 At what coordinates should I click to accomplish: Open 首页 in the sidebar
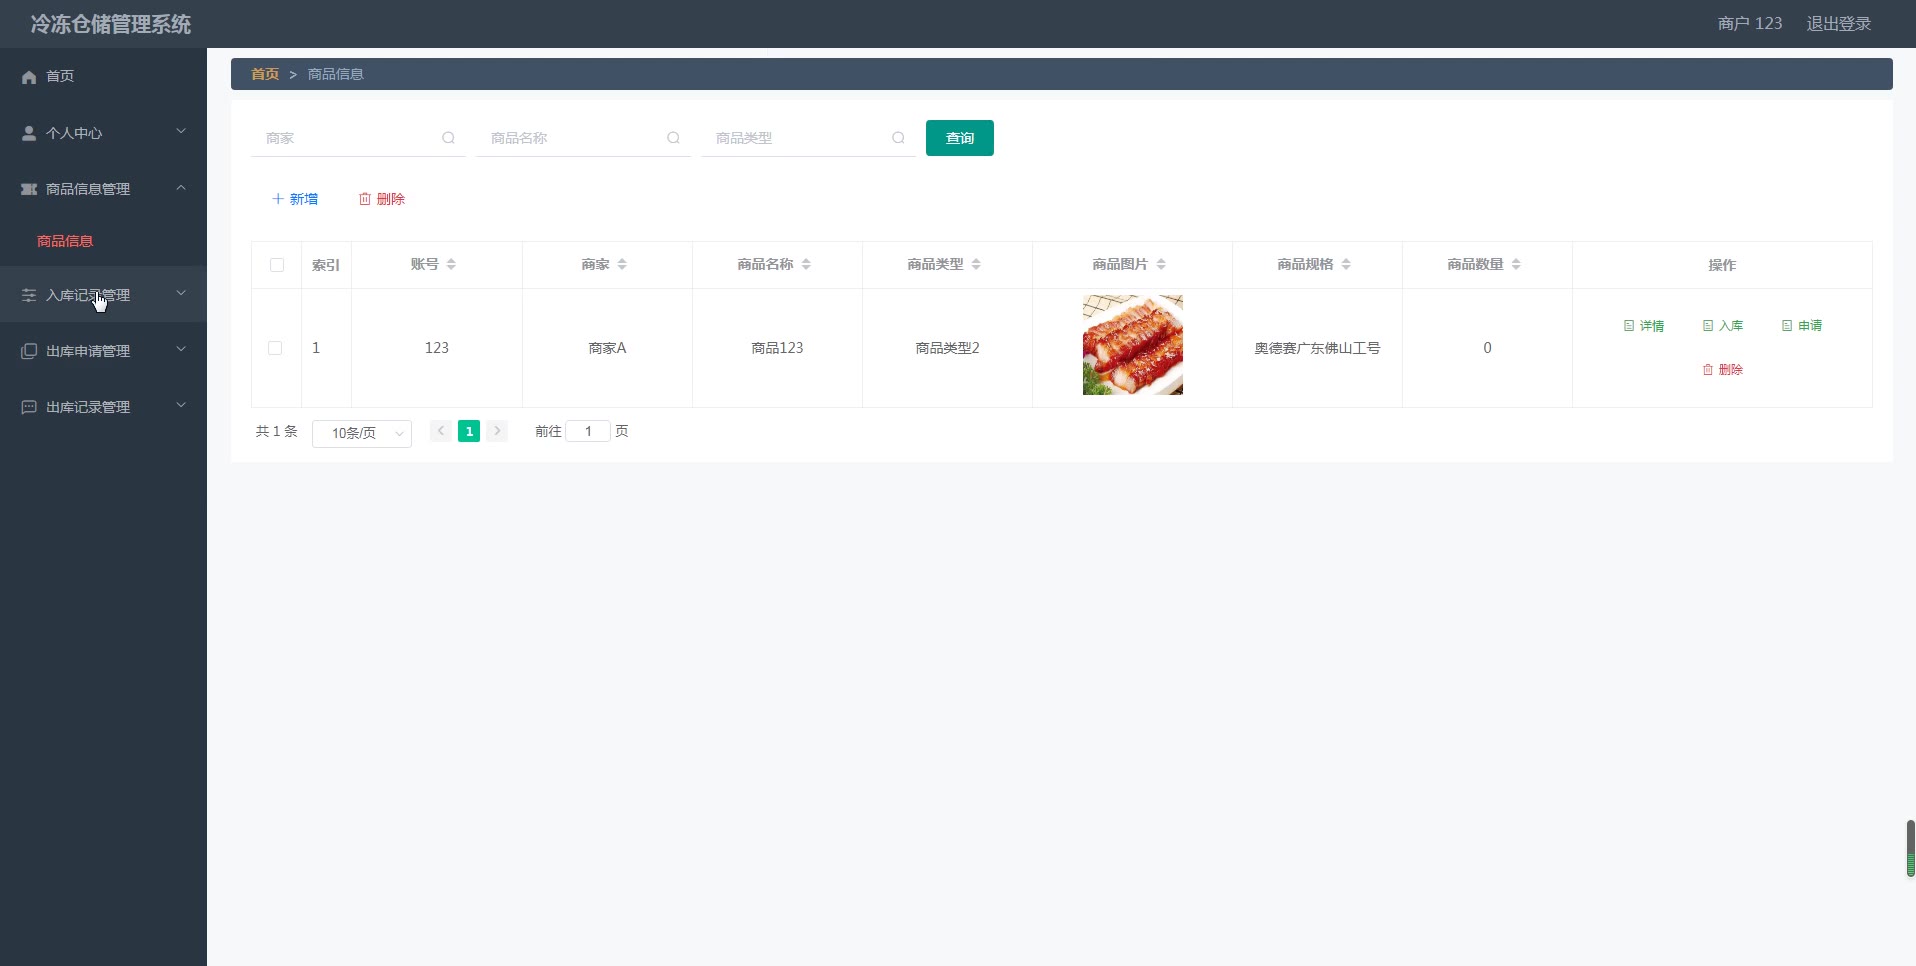click(103, 76)
